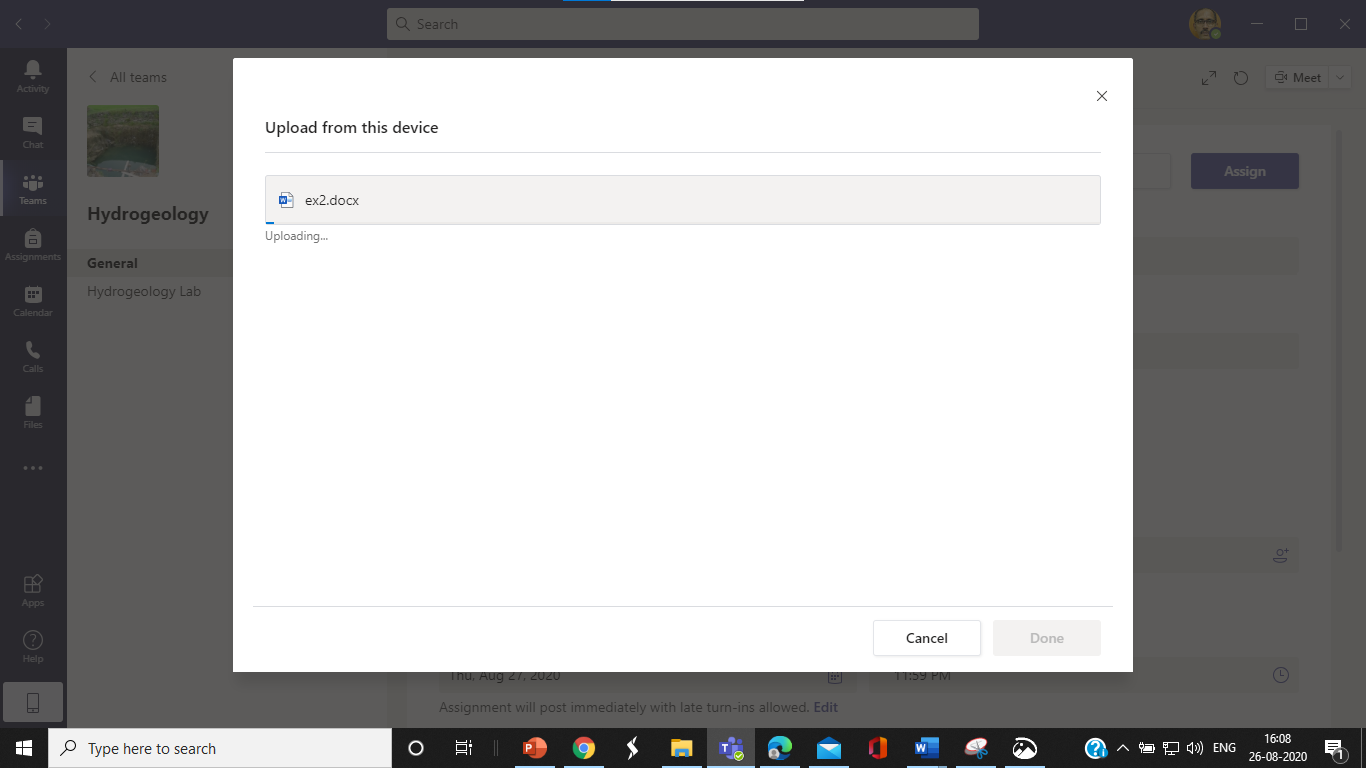
Task: Start a meeting with the Meet button
Action: 1297,77
